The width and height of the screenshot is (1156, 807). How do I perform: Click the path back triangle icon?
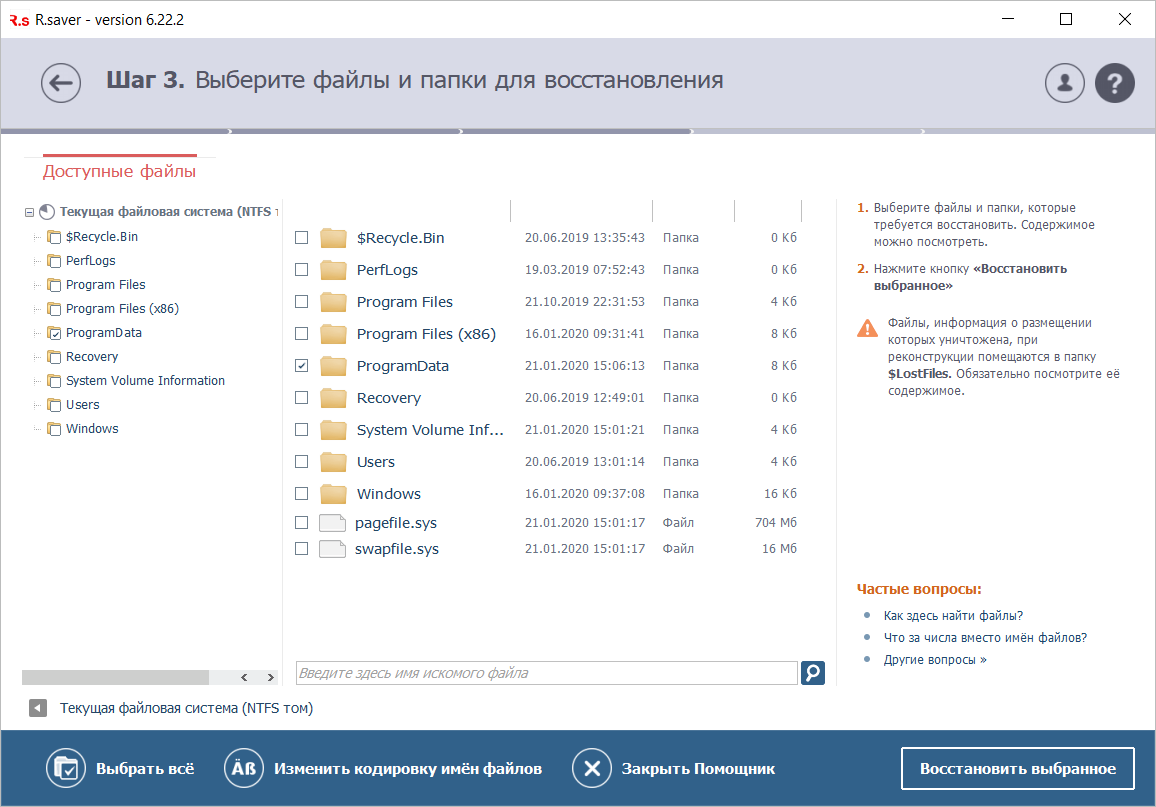click(x=38, y=708)
